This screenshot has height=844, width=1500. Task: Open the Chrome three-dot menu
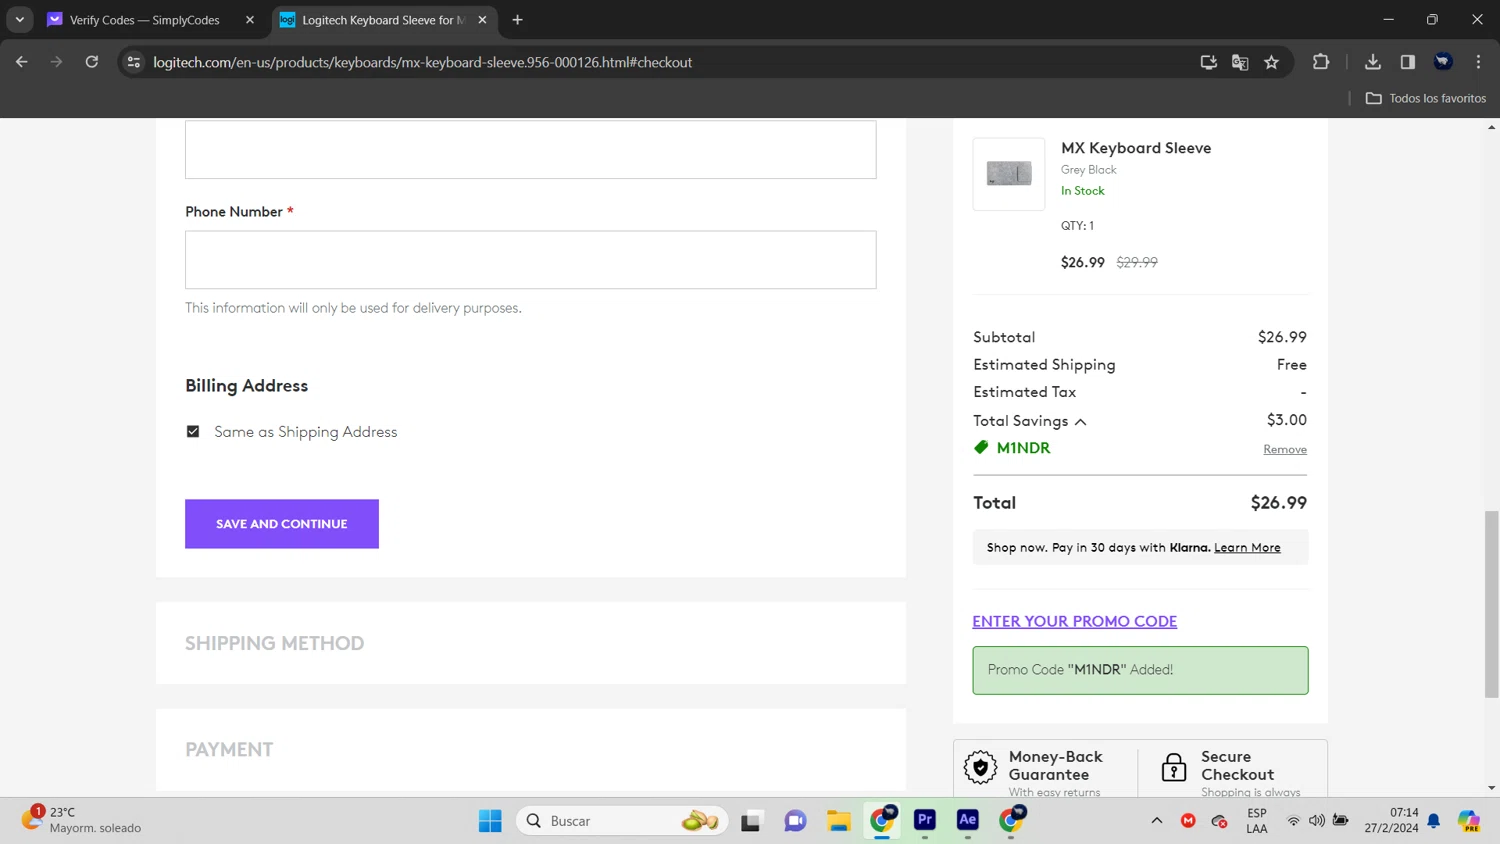1479,62
